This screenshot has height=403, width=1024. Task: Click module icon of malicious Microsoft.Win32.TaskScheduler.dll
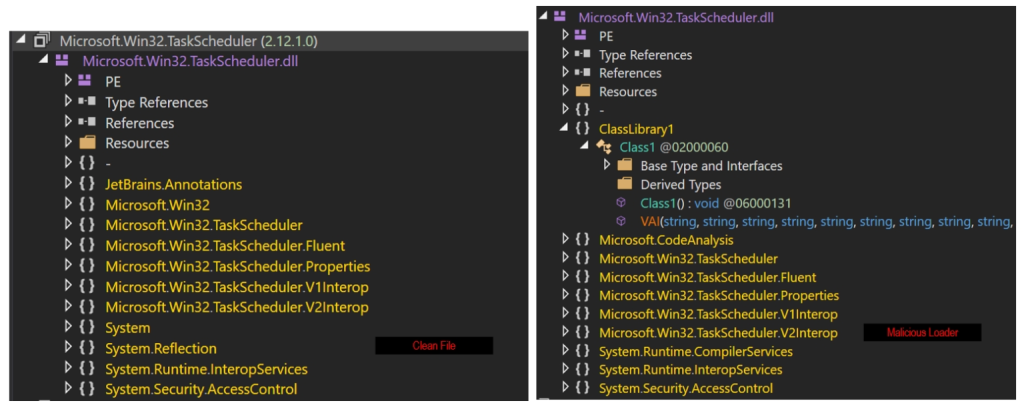click(x=559, y=16)
